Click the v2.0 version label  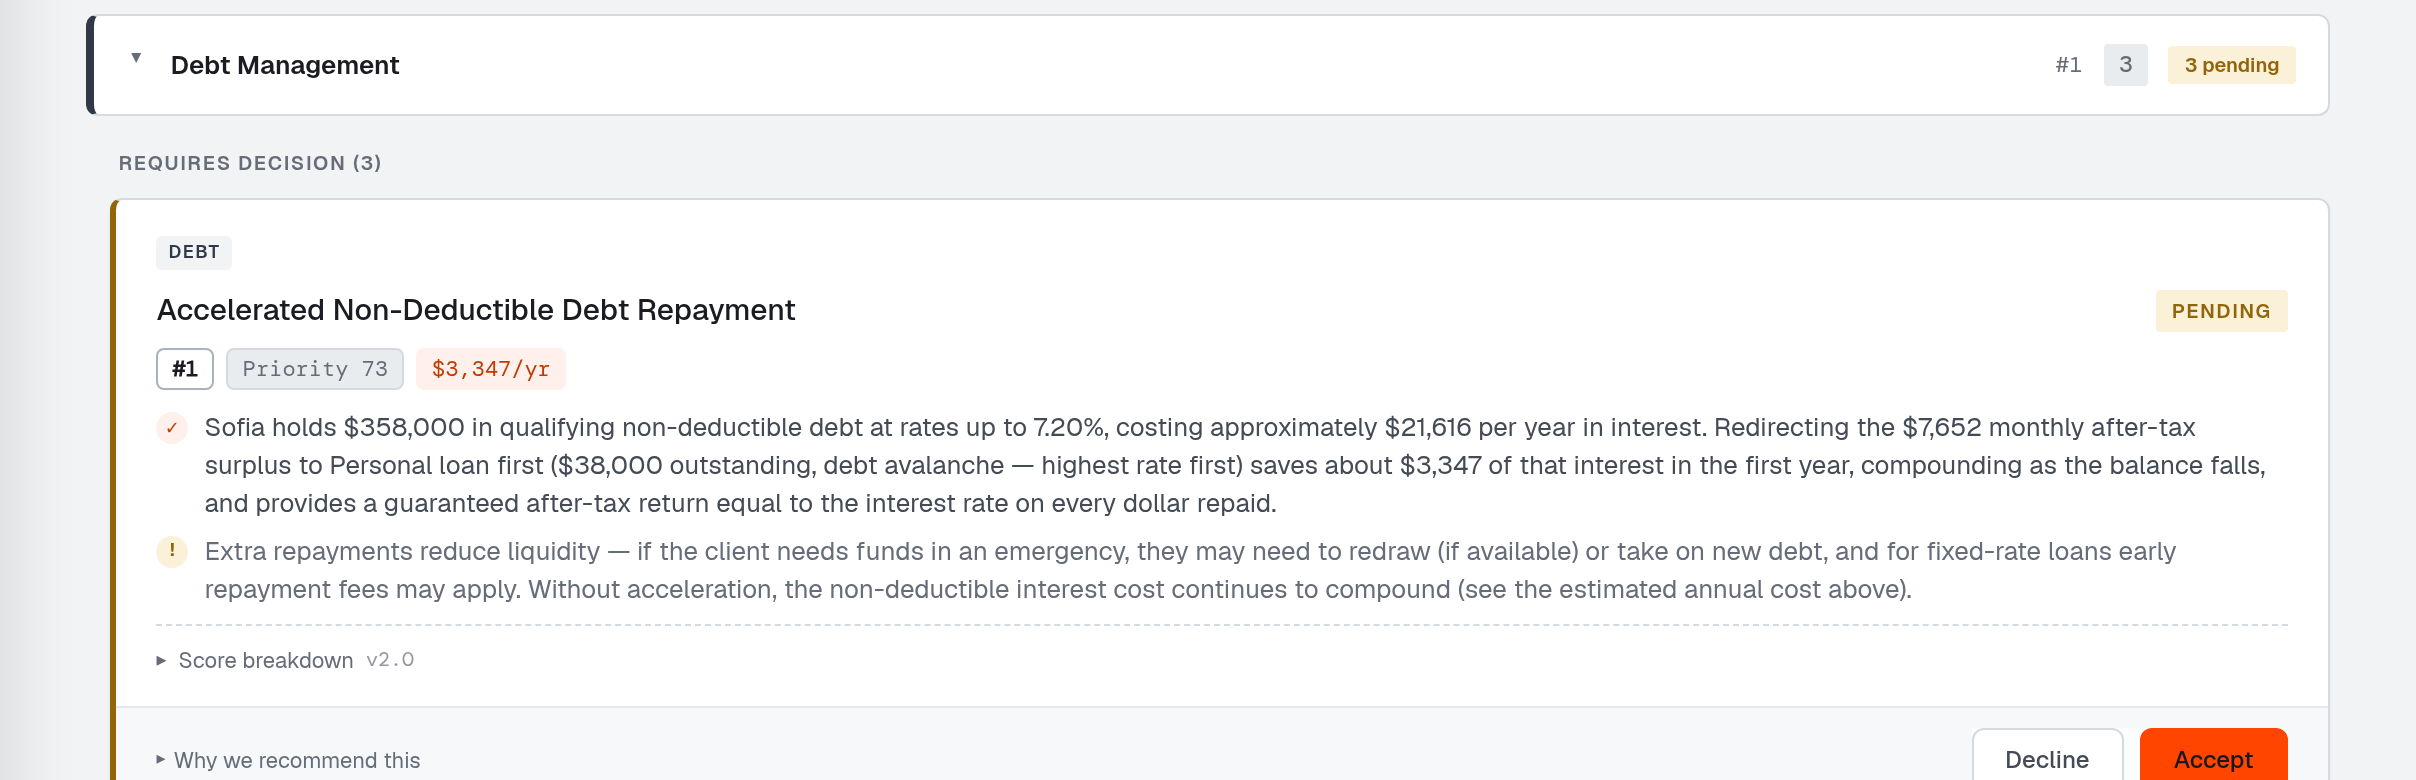coord(390,660)
